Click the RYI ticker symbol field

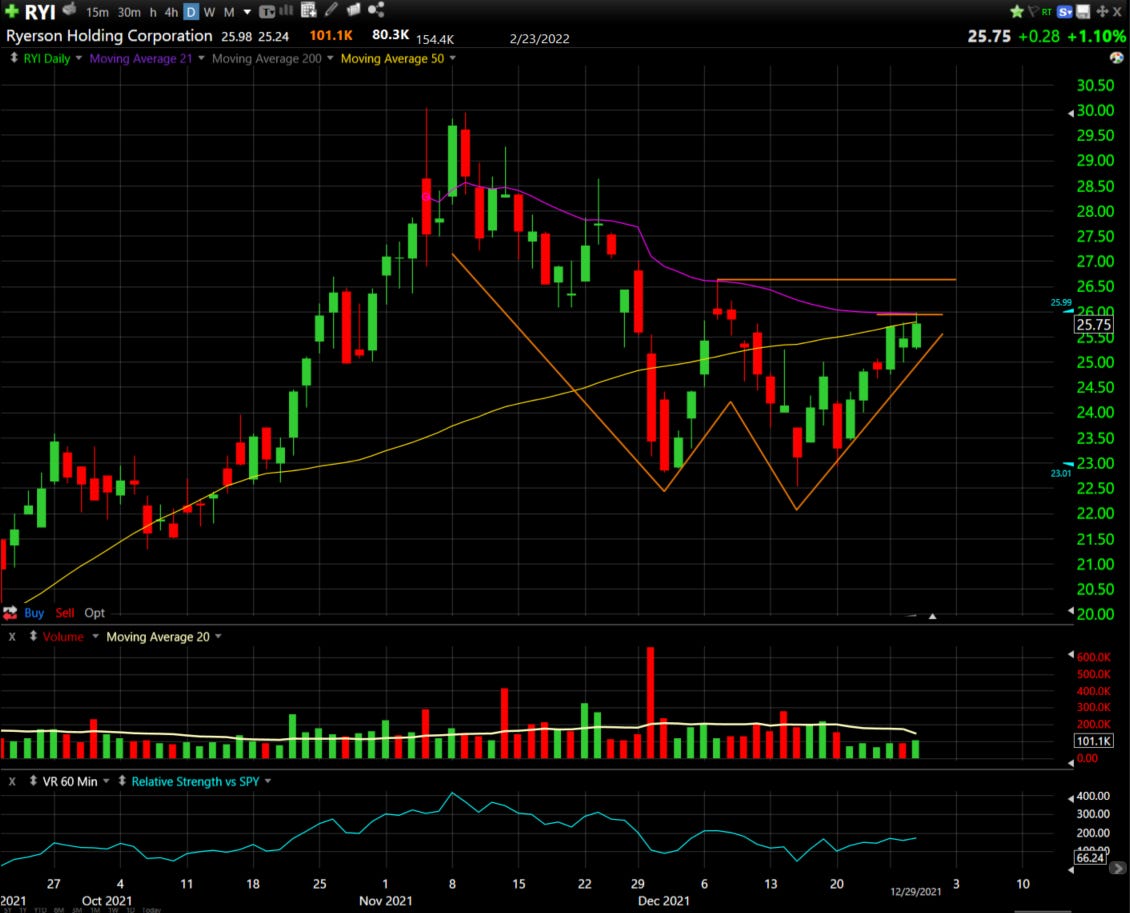40,12
